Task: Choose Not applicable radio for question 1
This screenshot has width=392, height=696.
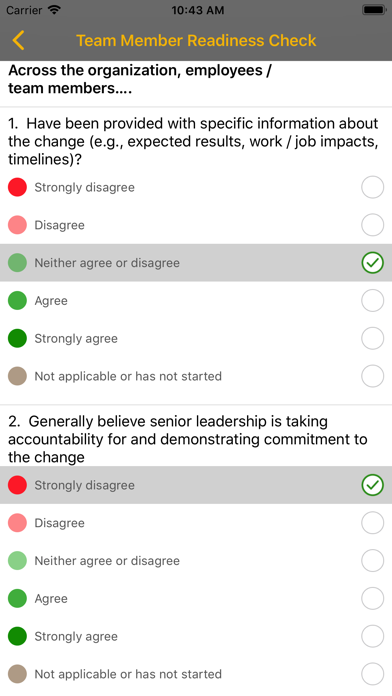Action: click(x=372, y=376)
